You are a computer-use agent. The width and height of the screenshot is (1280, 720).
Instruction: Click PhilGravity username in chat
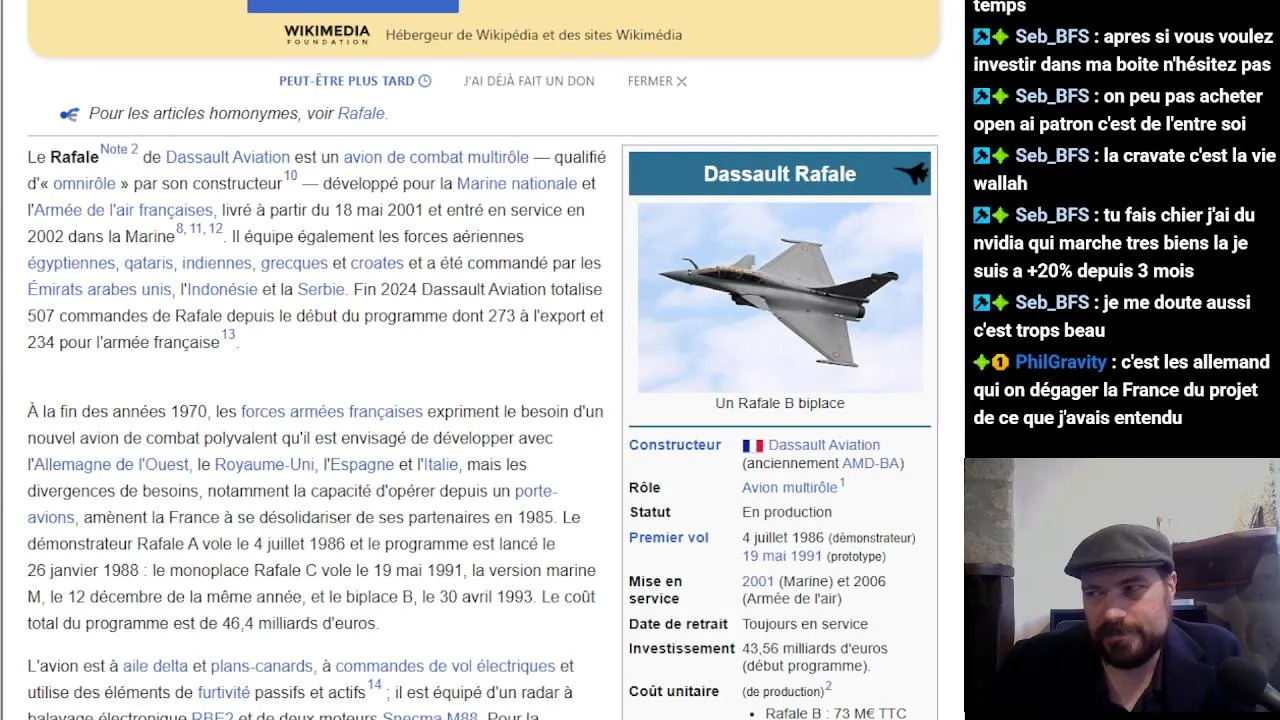(x=1061, y=362)
